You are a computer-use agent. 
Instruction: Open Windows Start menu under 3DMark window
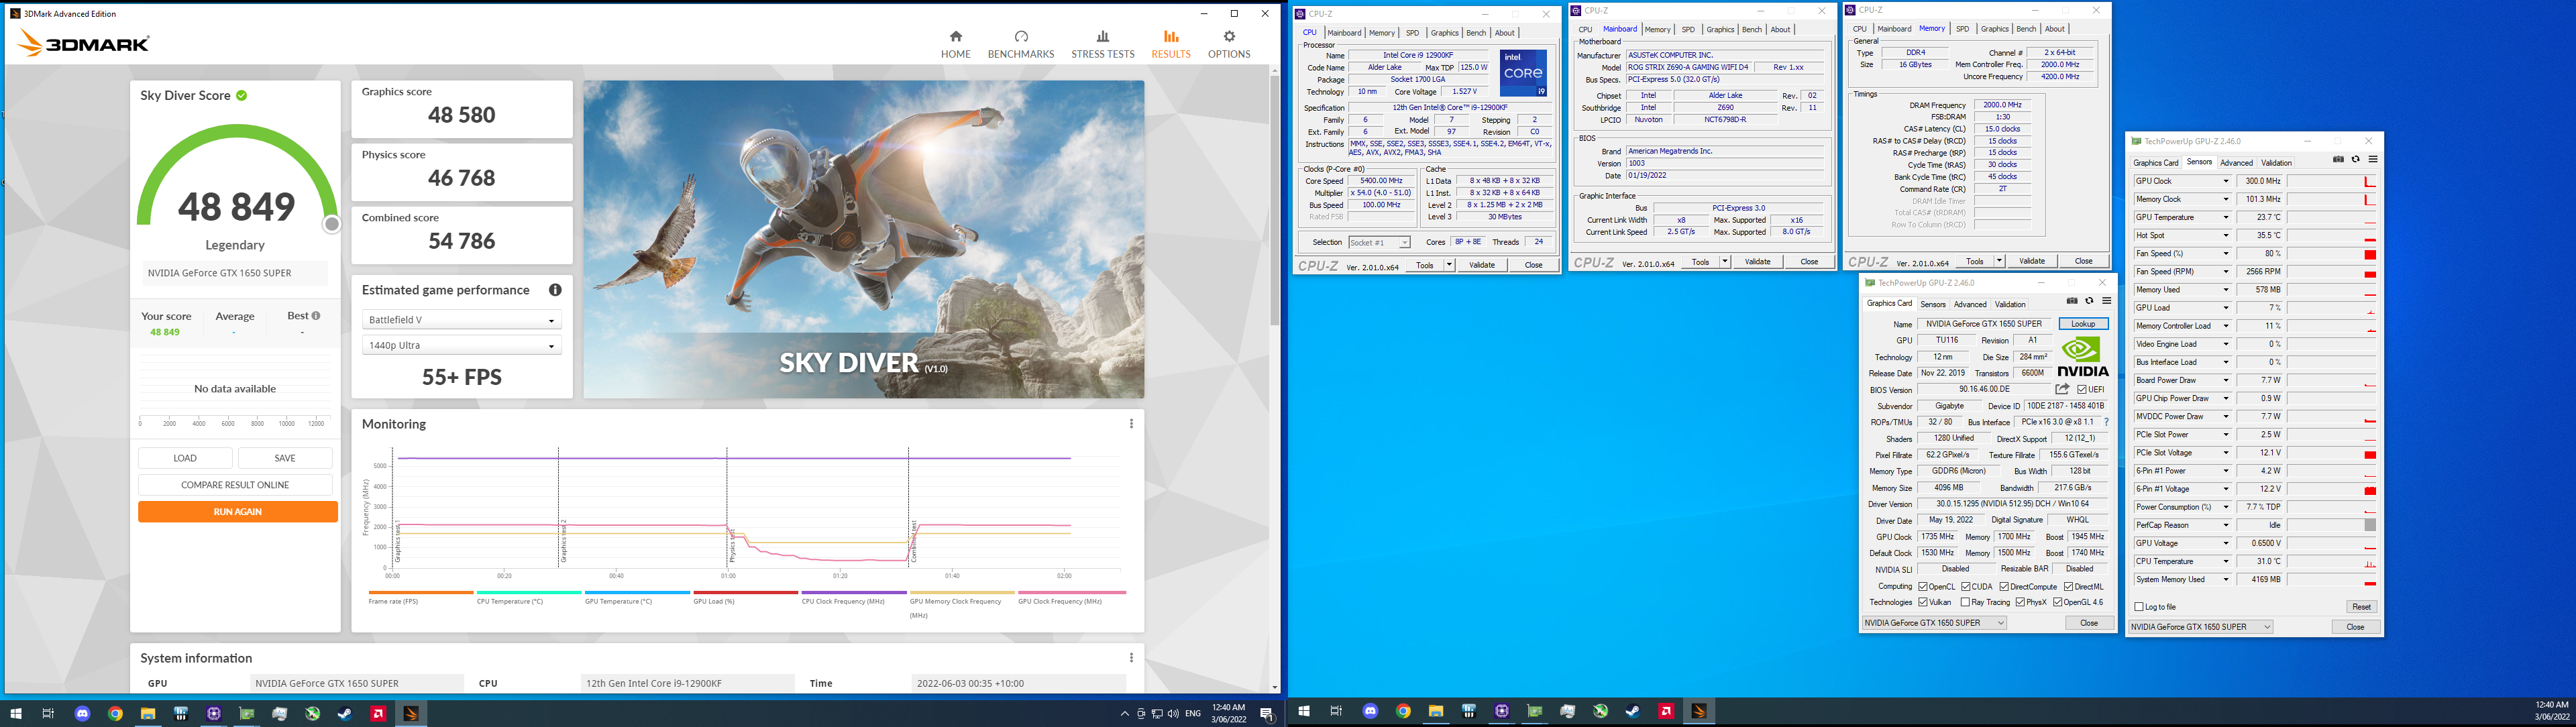(16, 714)
